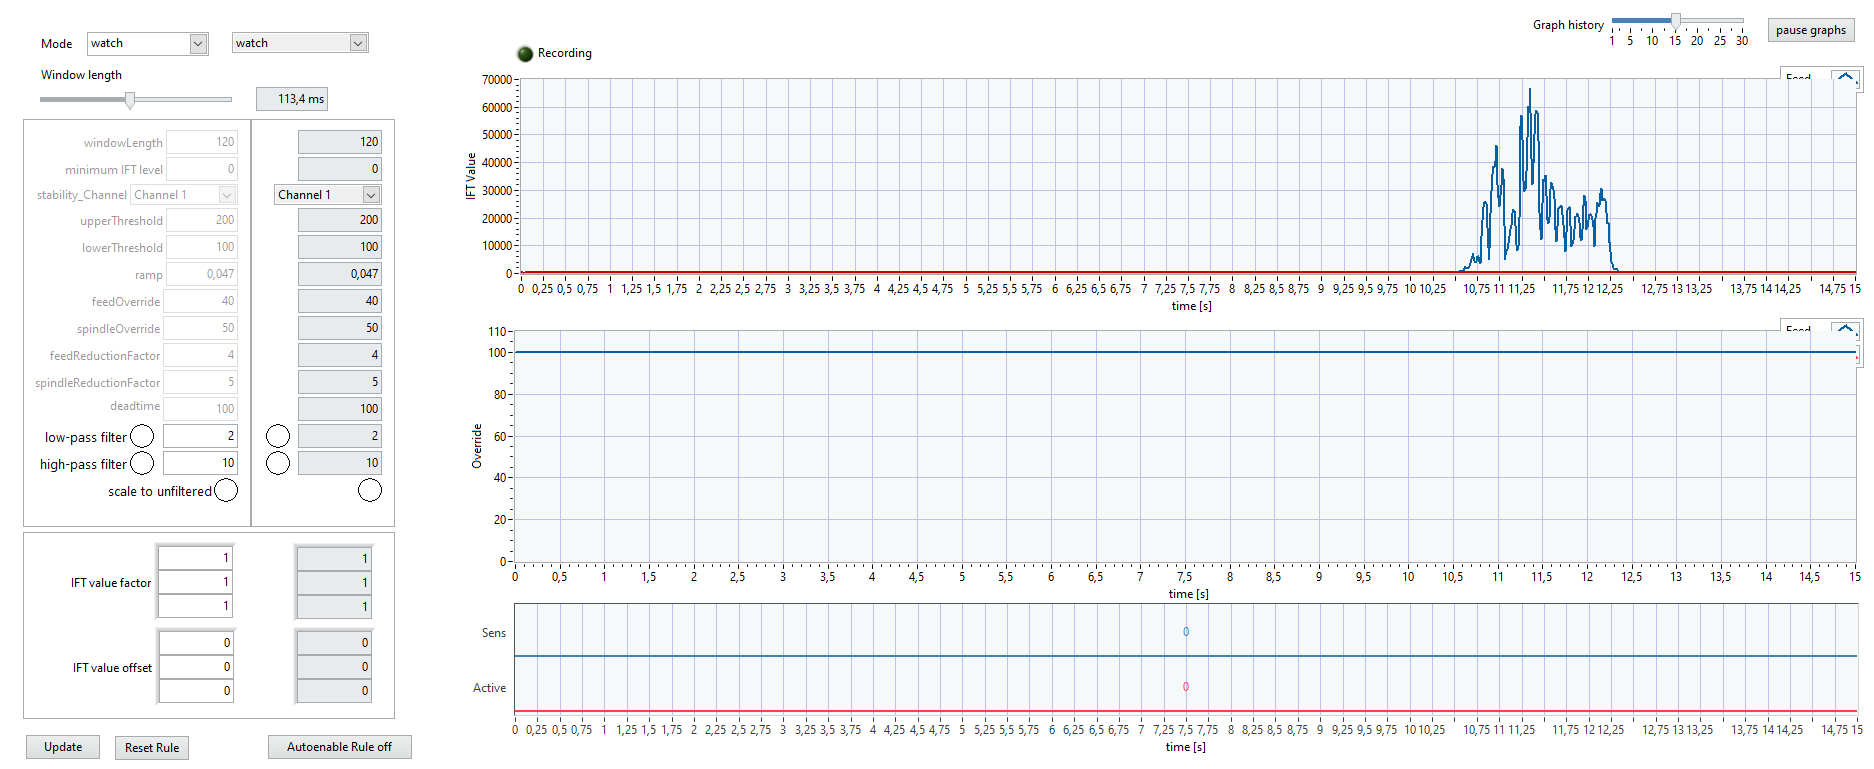Viewport: 1874px width, 769px height.
Task: Click the bottom IFT value offset field beside its label
Action: click(x=196, y=691)
